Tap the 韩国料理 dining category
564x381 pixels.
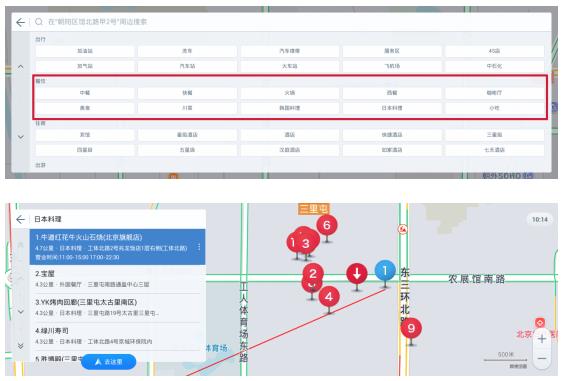pyautogui.click(x=290, y=108)
